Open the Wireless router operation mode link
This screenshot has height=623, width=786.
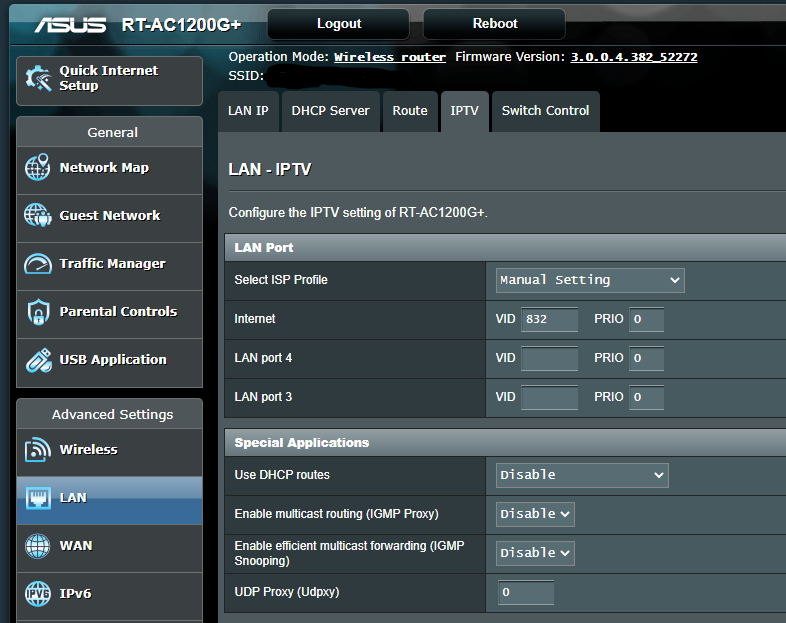tap(390, 57)
